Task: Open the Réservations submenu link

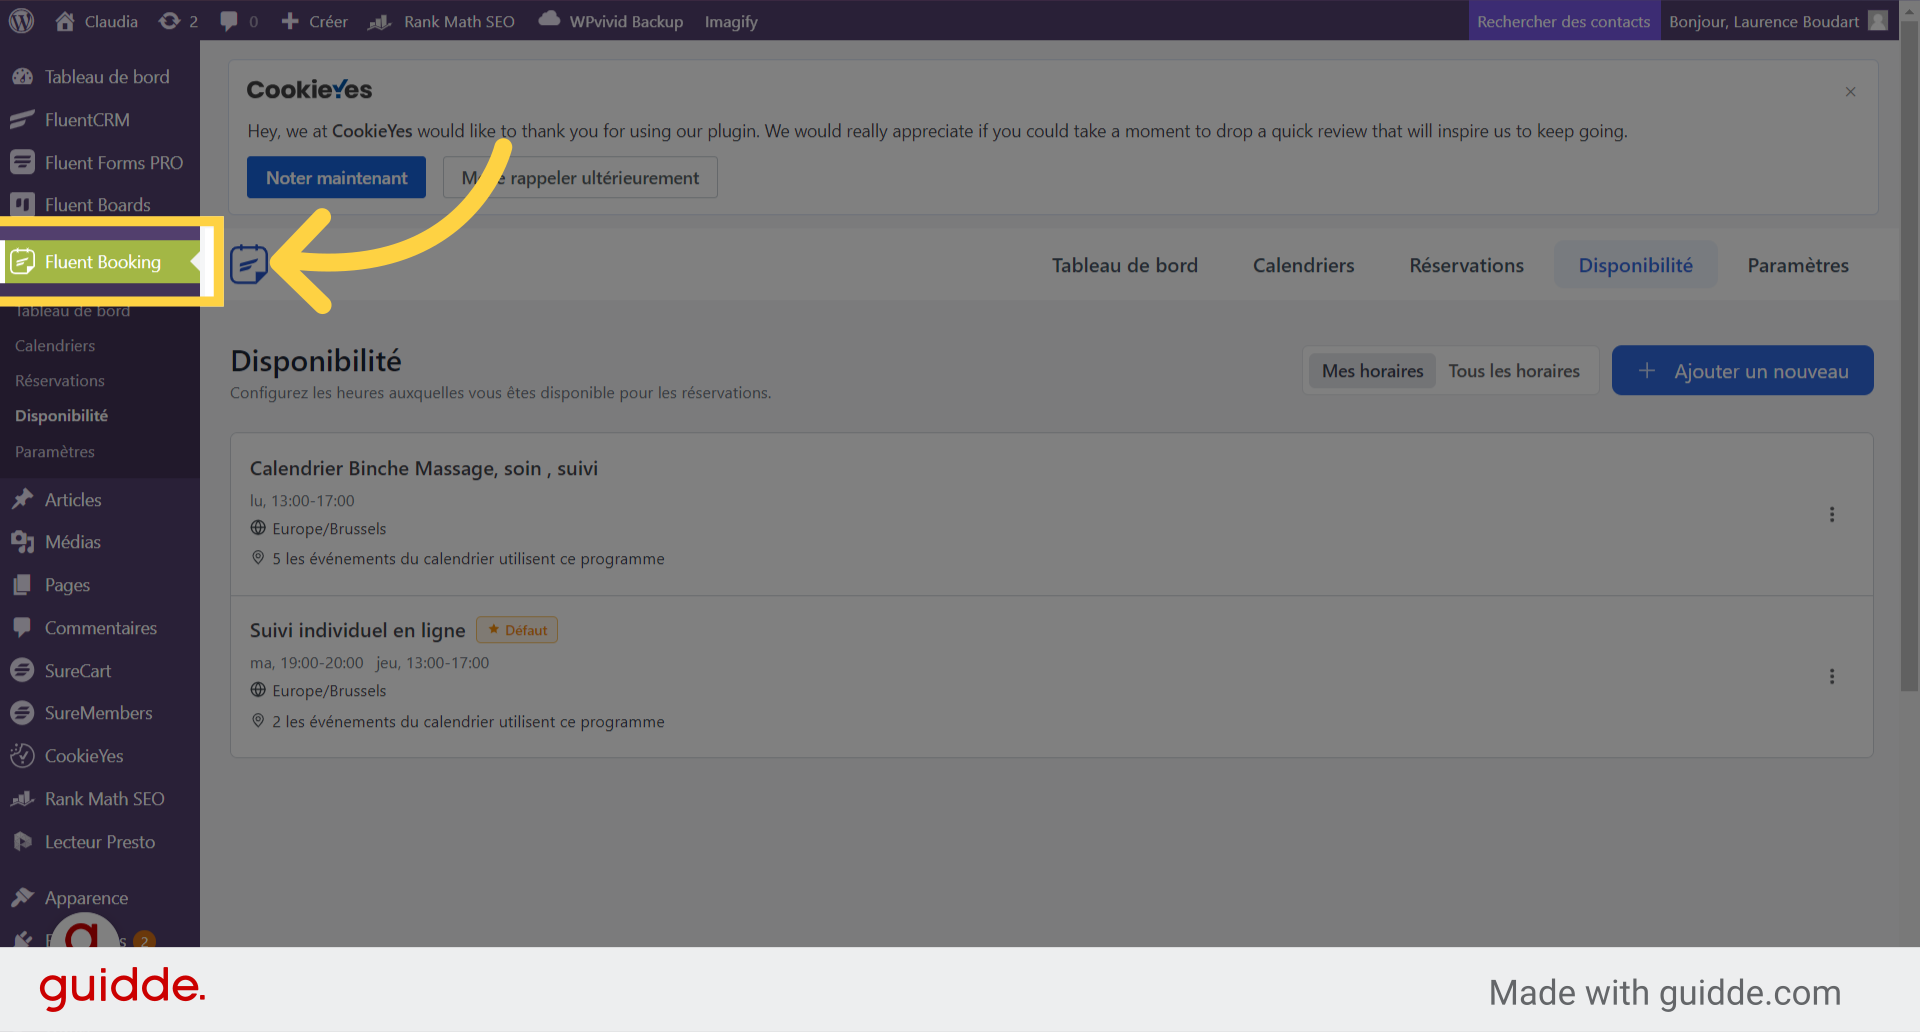Action: pos(60,381)
